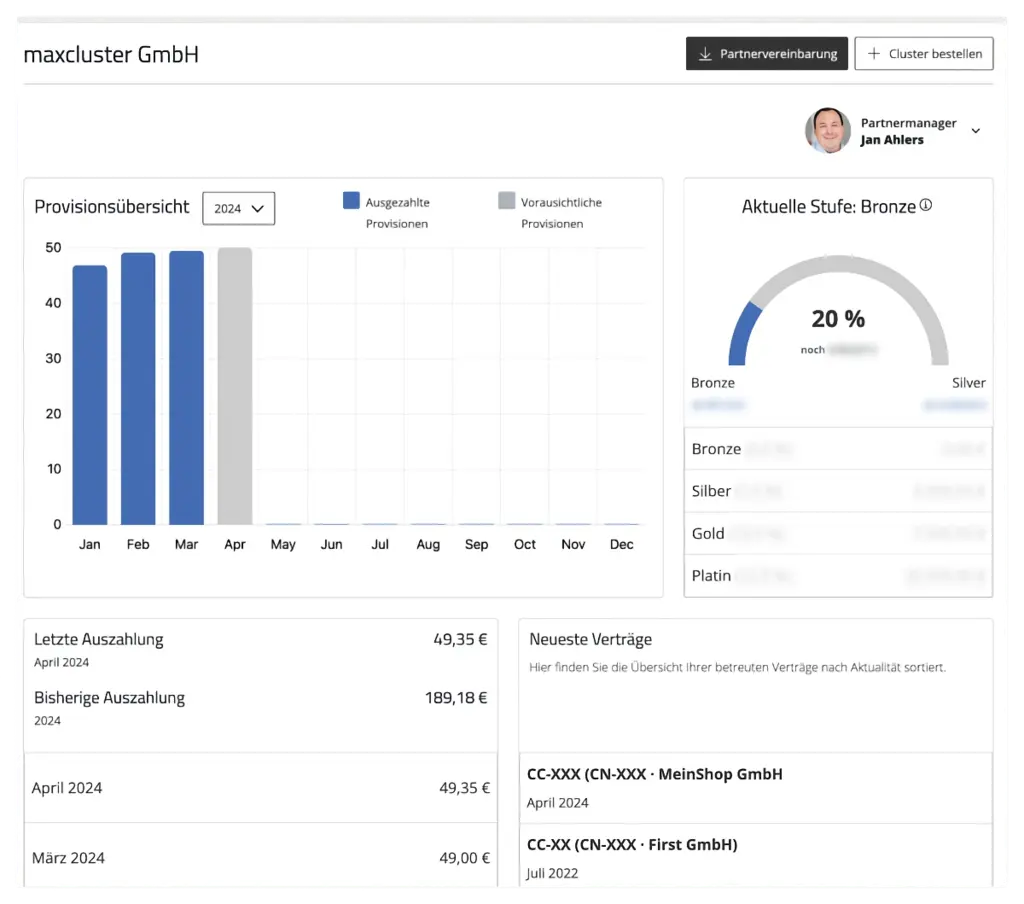Open the 2024 year dropdown
The image size is (1024, 904).
click(238, 208)
